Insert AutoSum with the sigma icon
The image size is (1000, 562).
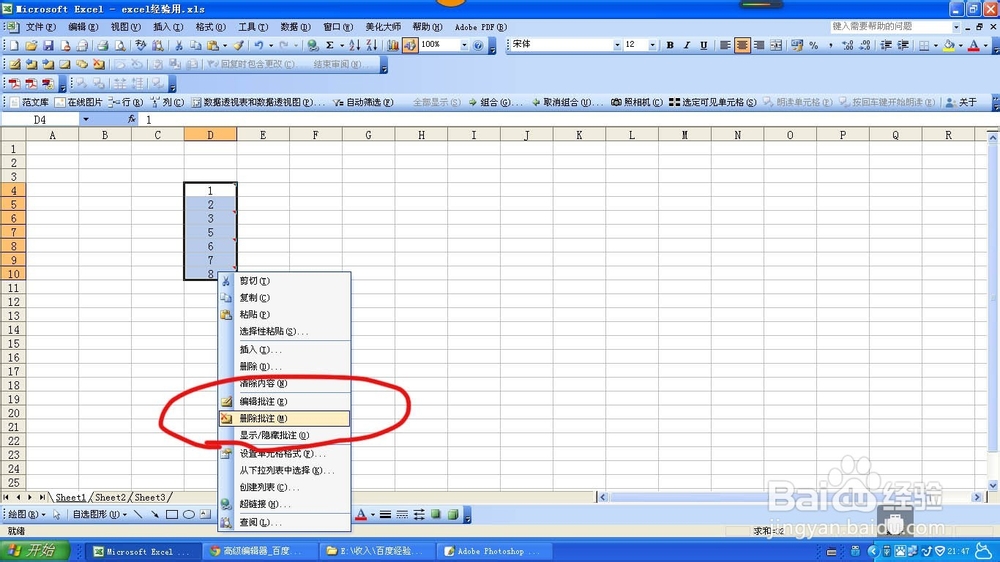330,45
